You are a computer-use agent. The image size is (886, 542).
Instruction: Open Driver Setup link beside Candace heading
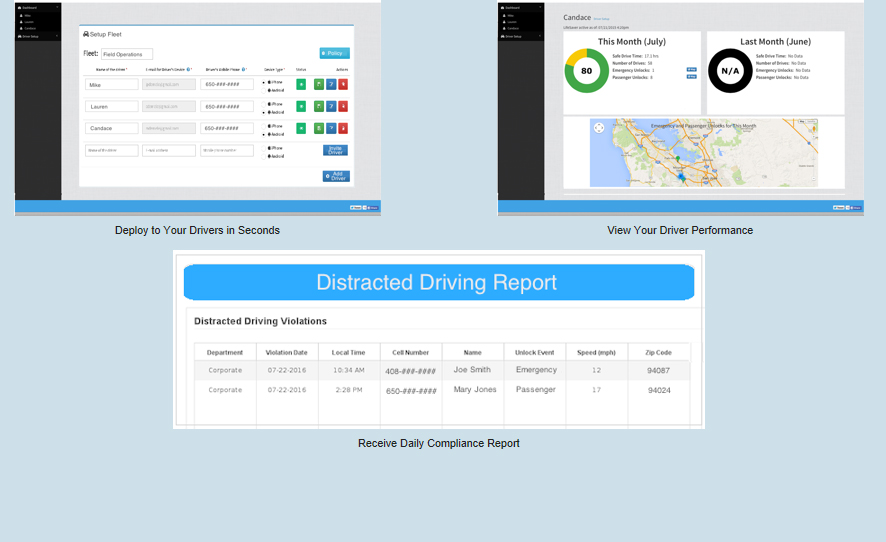point(601,19)
